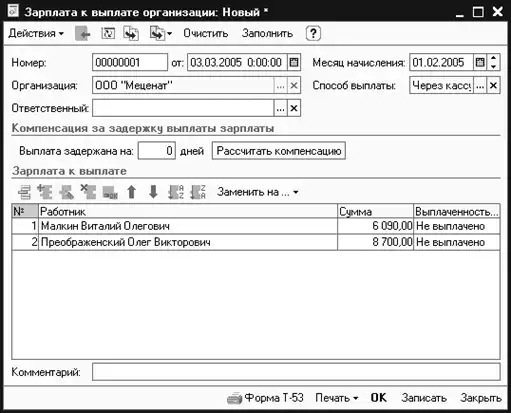511x413 pixels.
Task: Clear the Ответственный field
Action: (294, 108)
